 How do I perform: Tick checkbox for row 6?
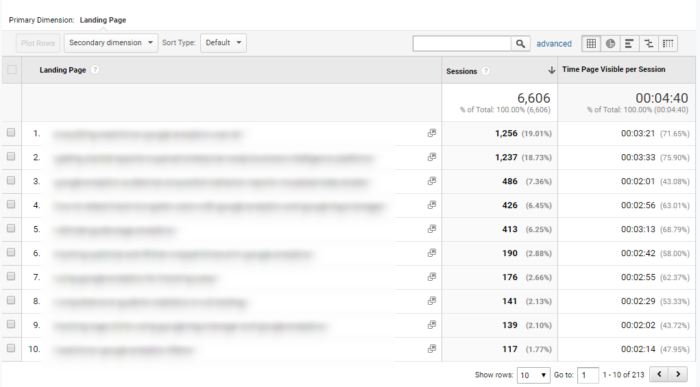click(x=11, y=253)
